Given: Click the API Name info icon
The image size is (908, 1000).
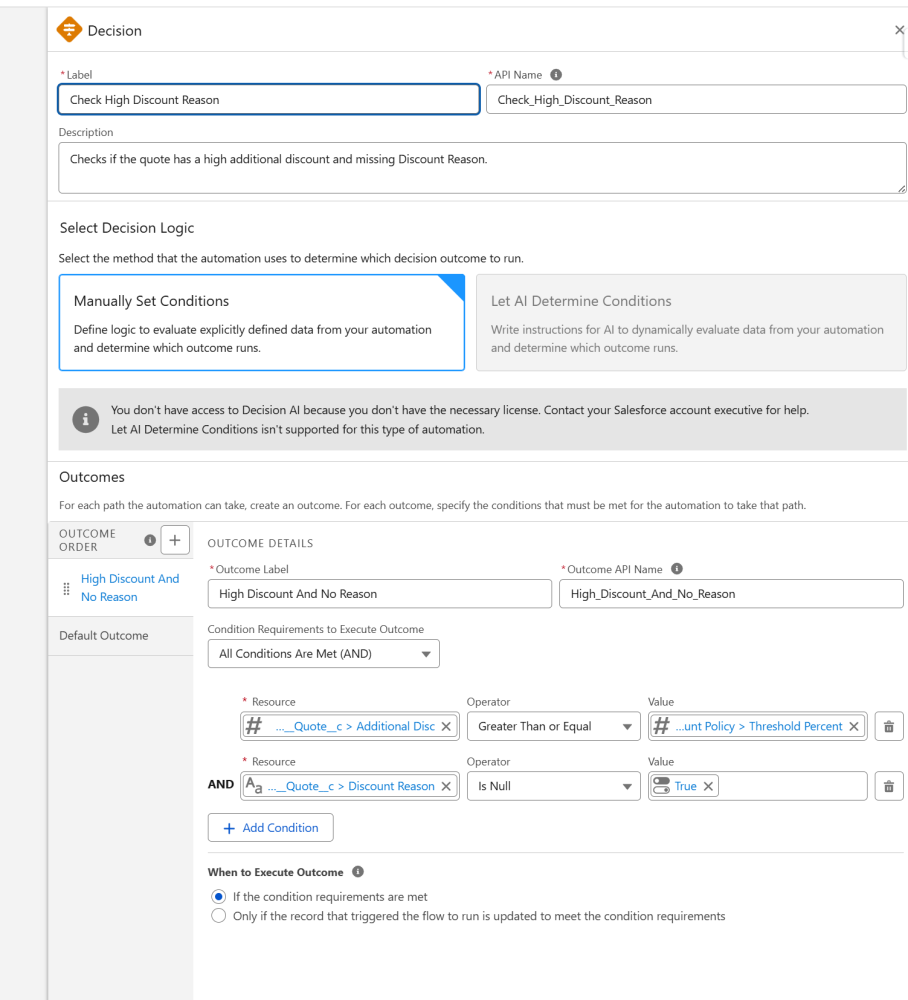Looking at the screenshot, I should (x=556, y=75).
